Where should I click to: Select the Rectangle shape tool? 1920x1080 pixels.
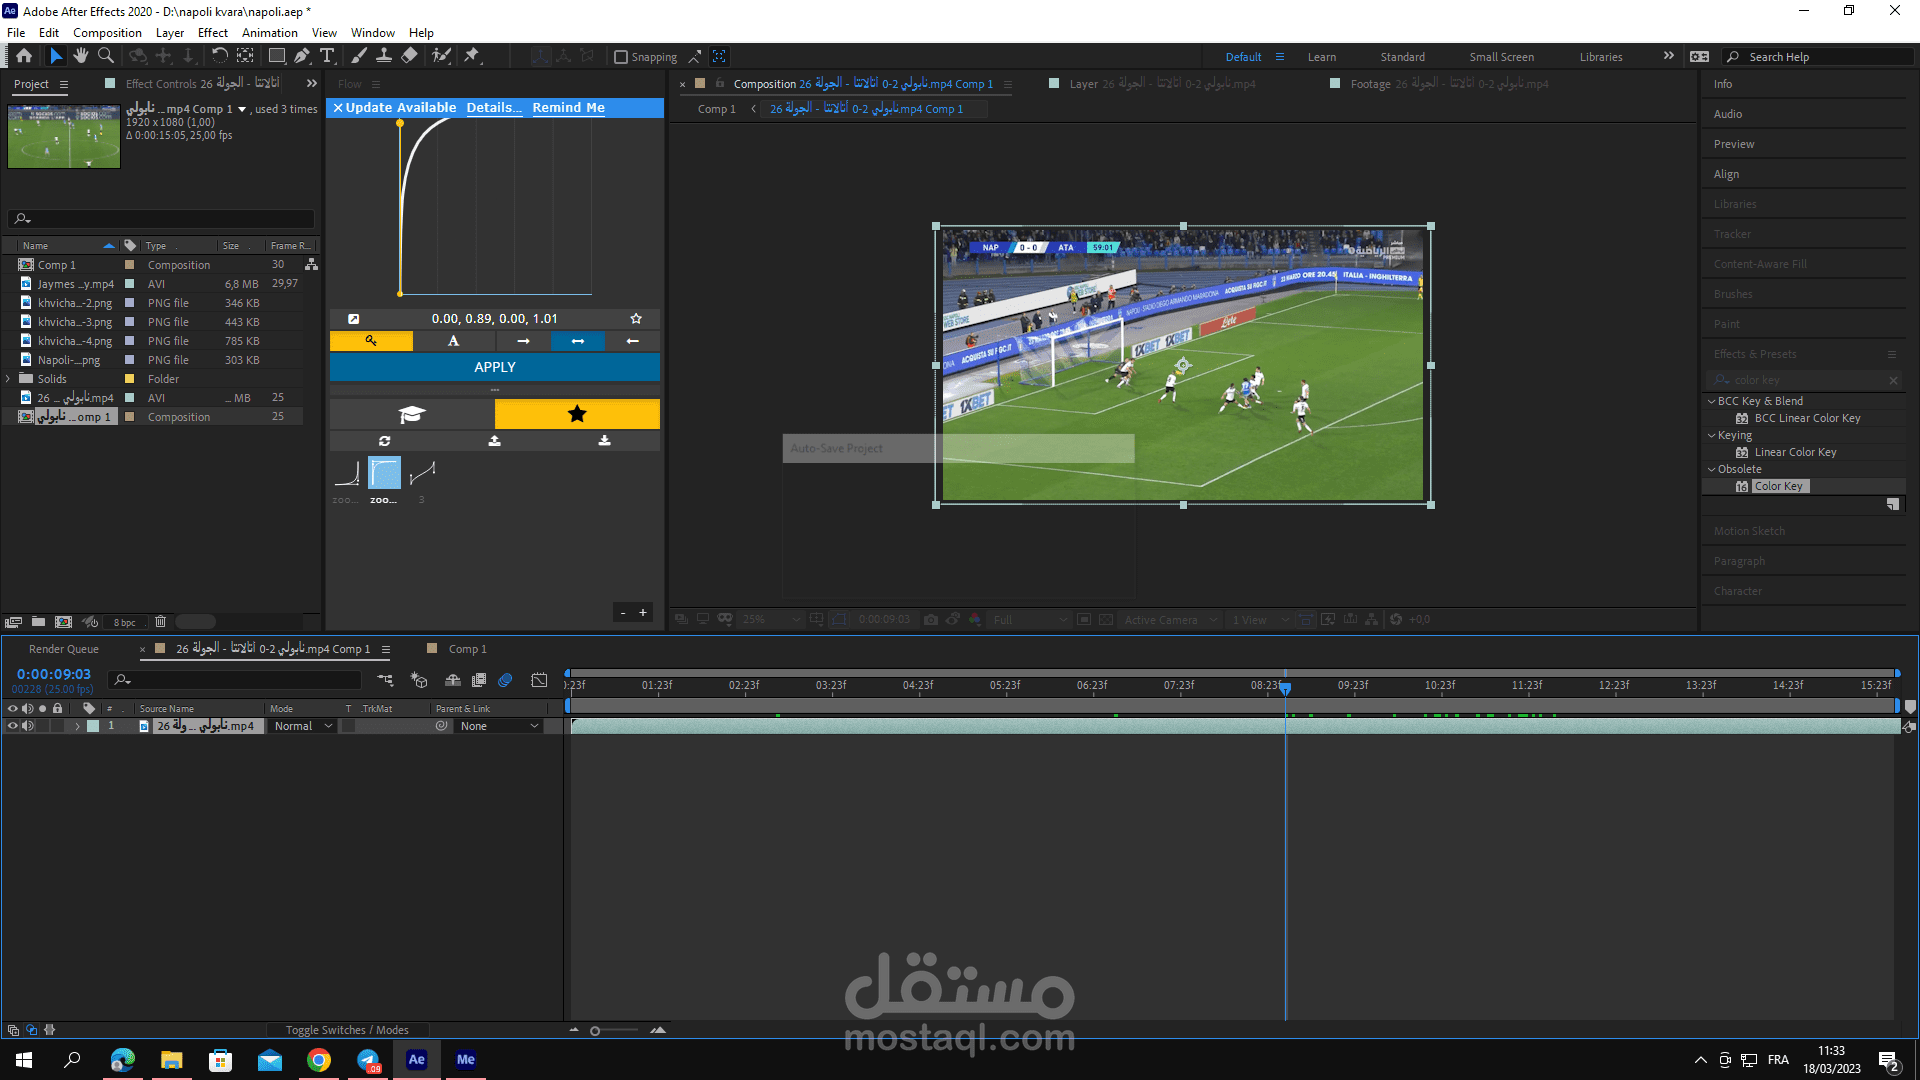click(277, 56)
